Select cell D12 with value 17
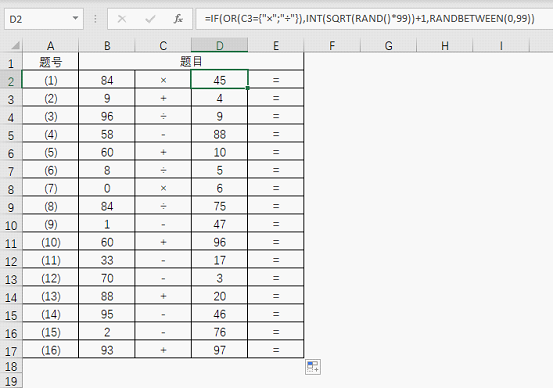The image size is (553, 388). (x=219, y=260)
